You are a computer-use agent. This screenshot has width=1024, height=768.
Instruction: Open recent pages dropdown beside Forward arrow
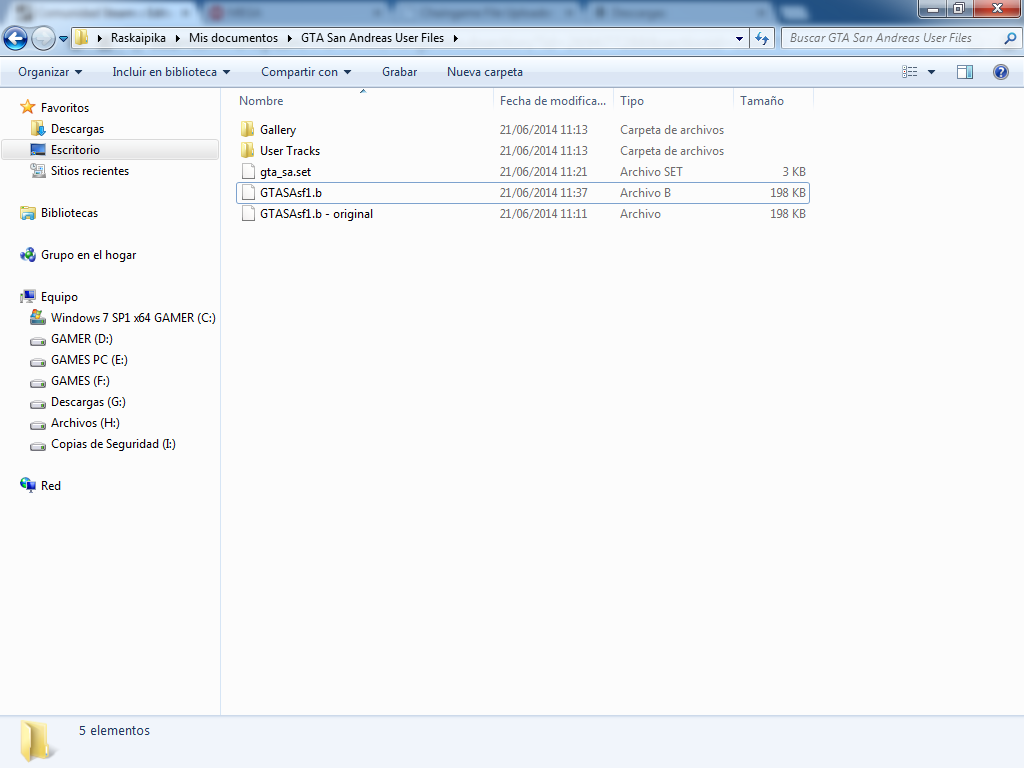point(63,39)
